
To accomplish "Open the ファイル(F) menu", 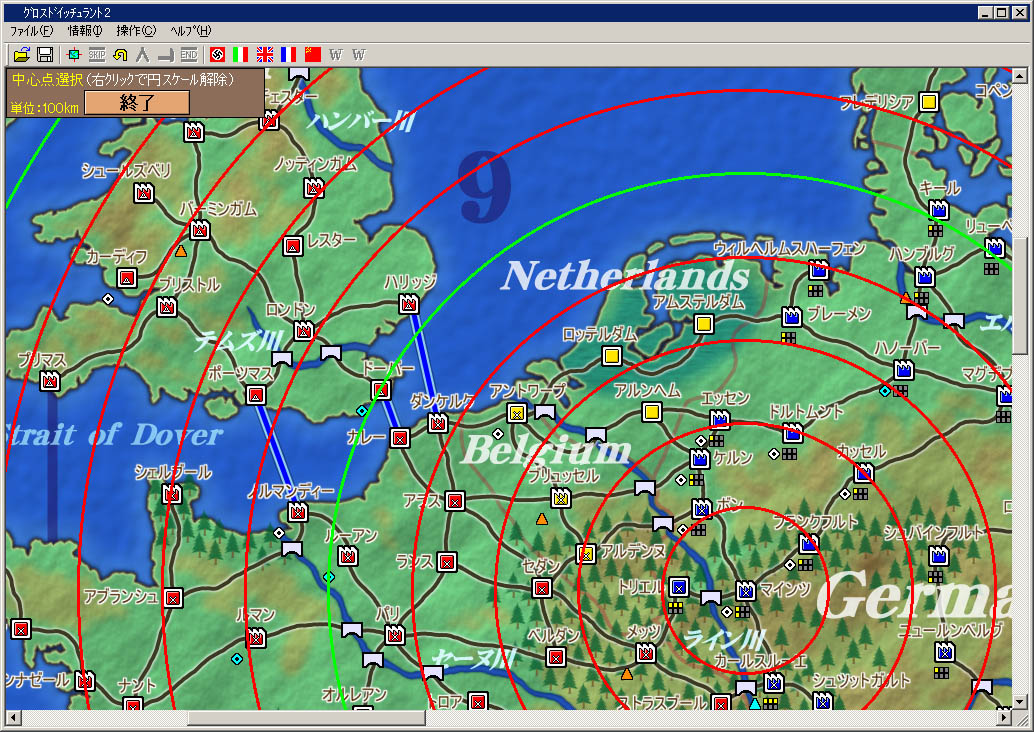I will [x=31, y=31].
